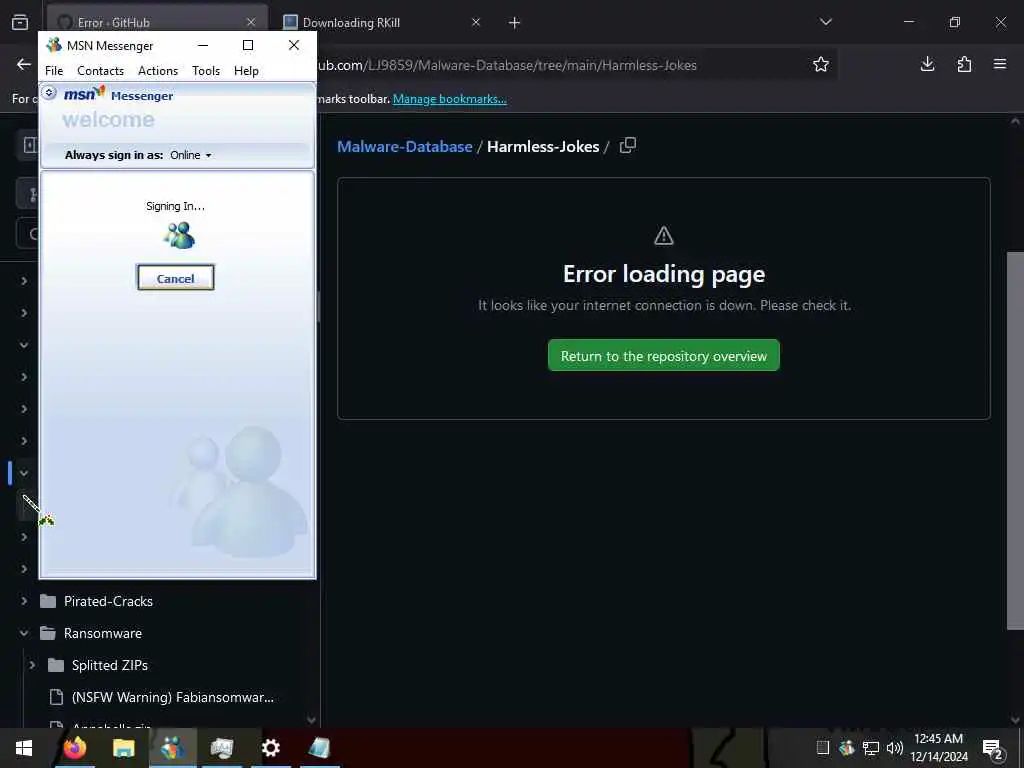1024x768 pixels.
Task: Click the round collapse arrow beside msn logo
Action: click(49, 93)
